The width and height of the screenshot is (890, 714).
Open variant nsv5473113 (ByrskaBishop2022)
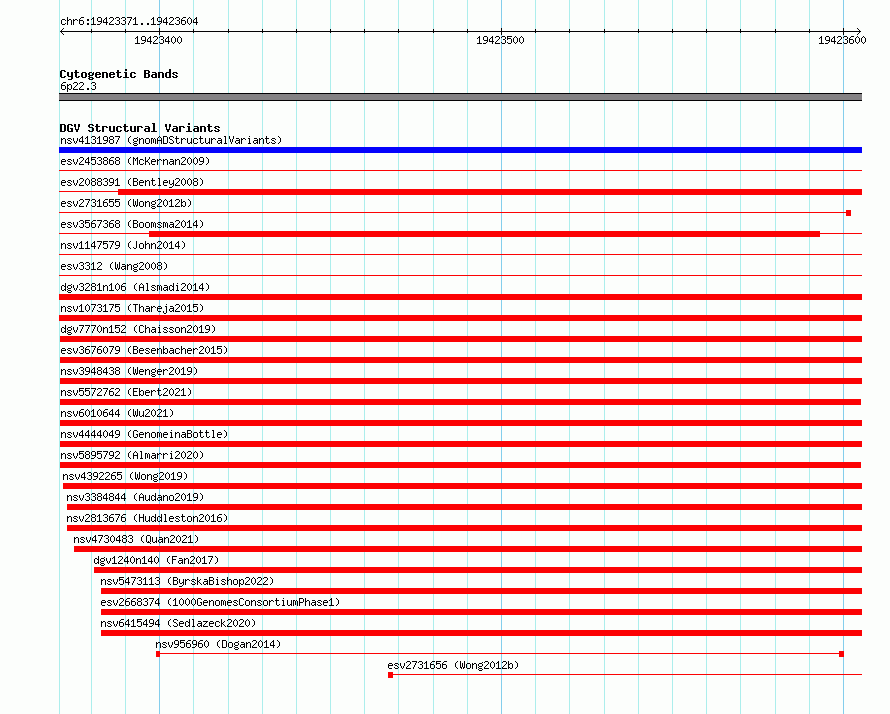tap(187, 581)
